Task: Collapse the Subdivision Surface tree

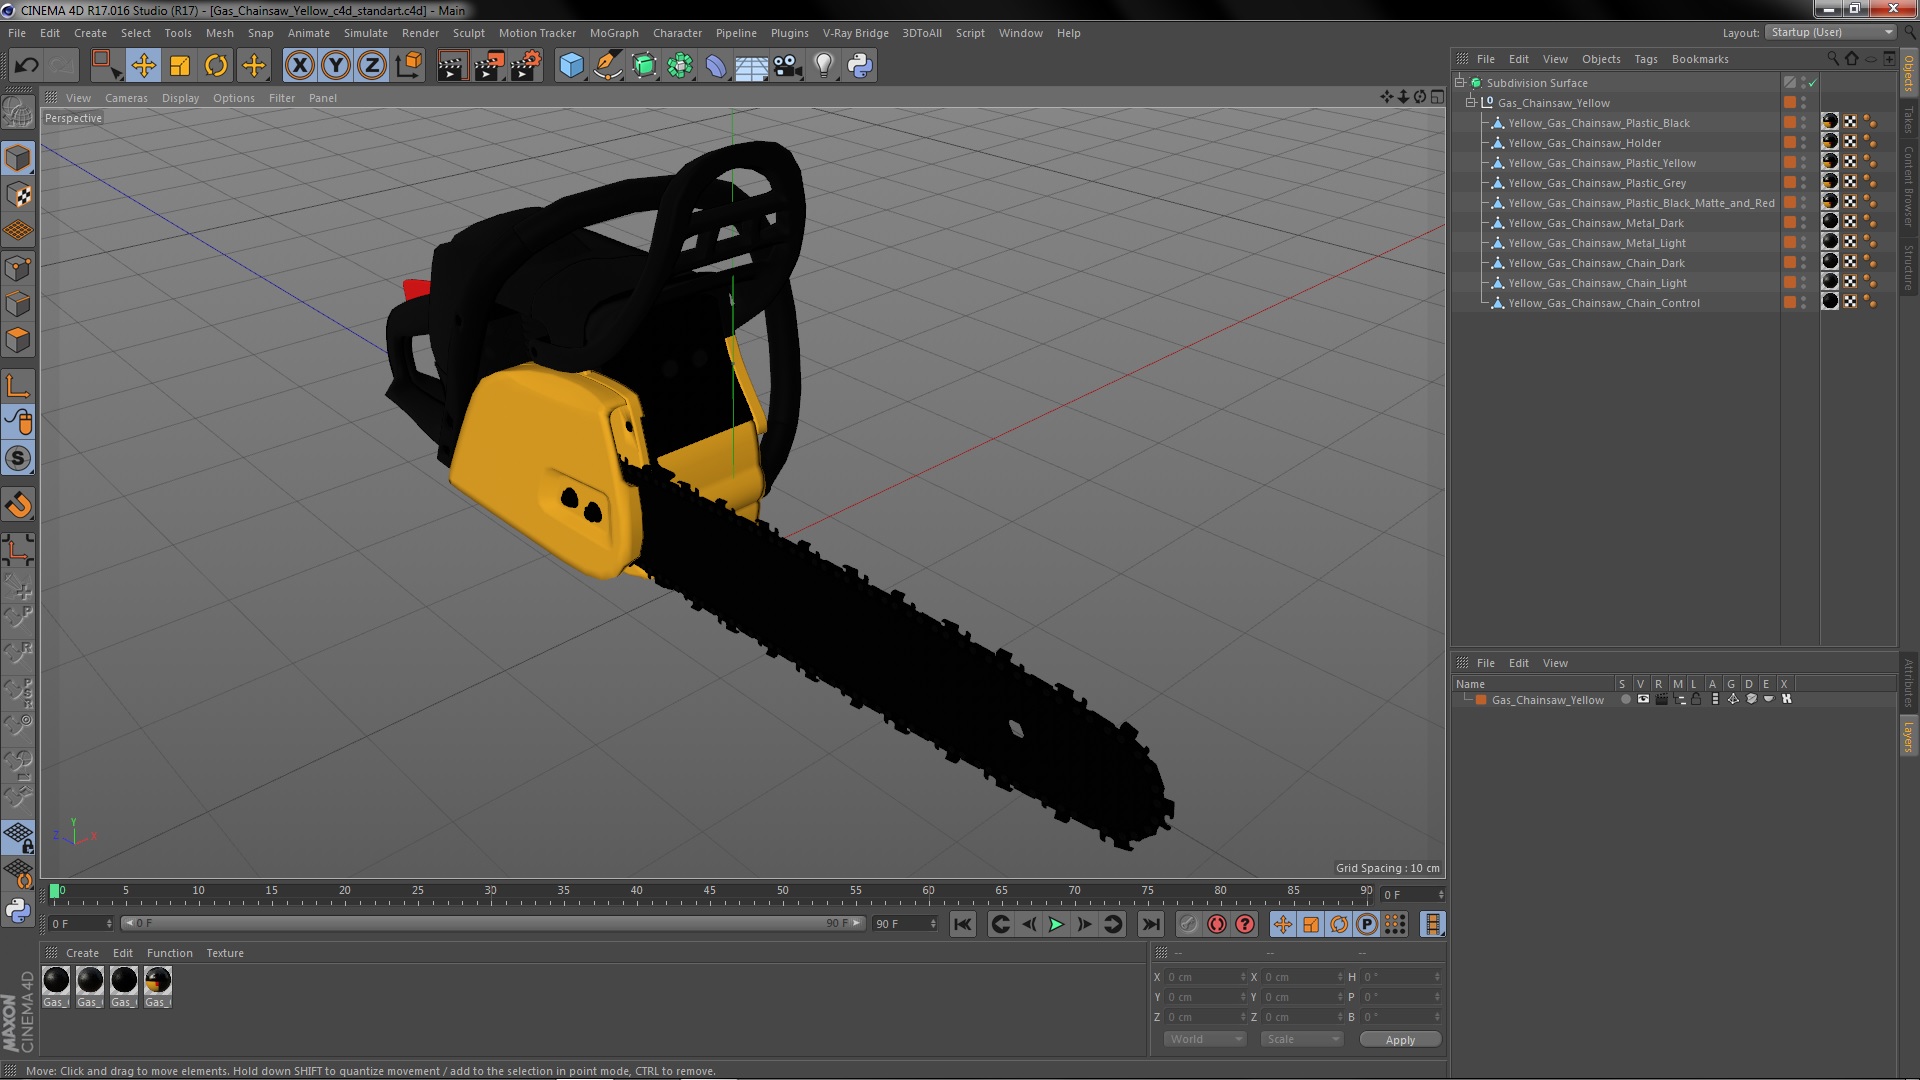Action: [1460, 82]
